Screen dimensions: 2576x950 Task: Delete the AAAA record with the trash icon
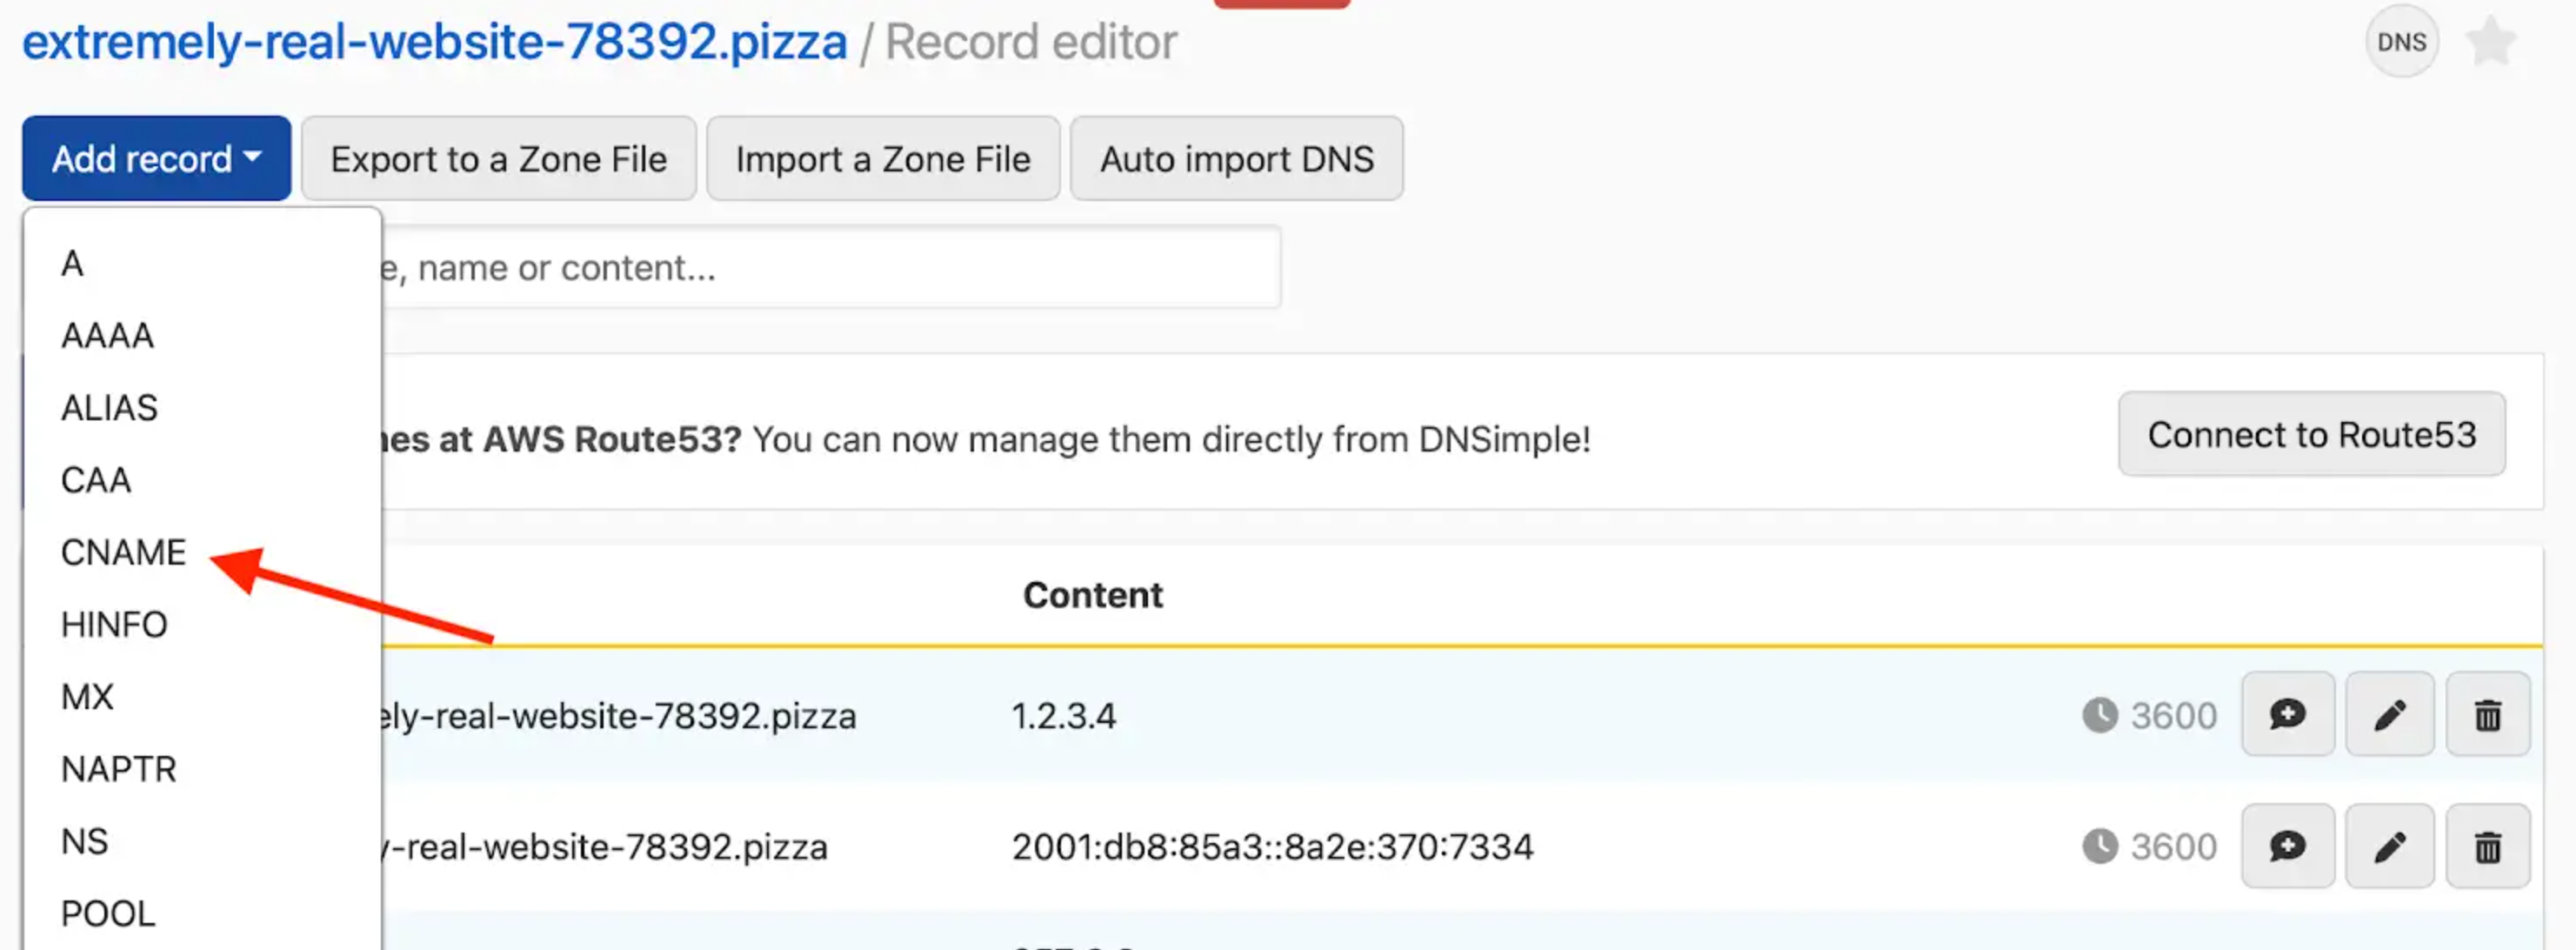2489,846
